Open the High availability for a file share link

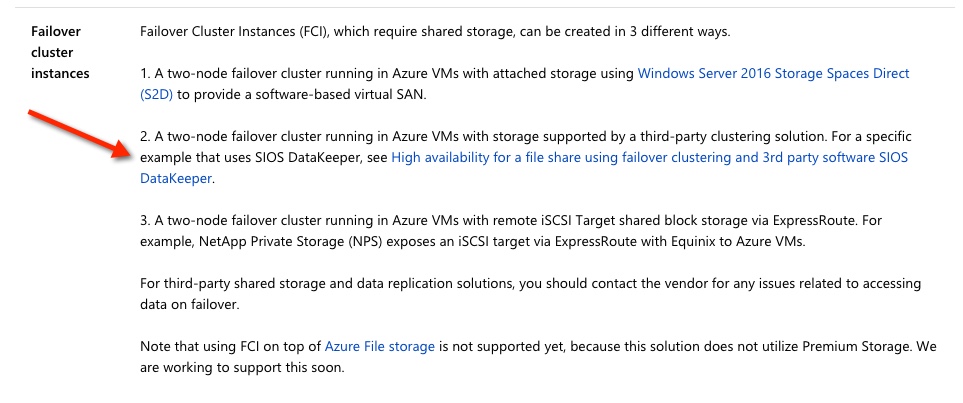[649, 158]
